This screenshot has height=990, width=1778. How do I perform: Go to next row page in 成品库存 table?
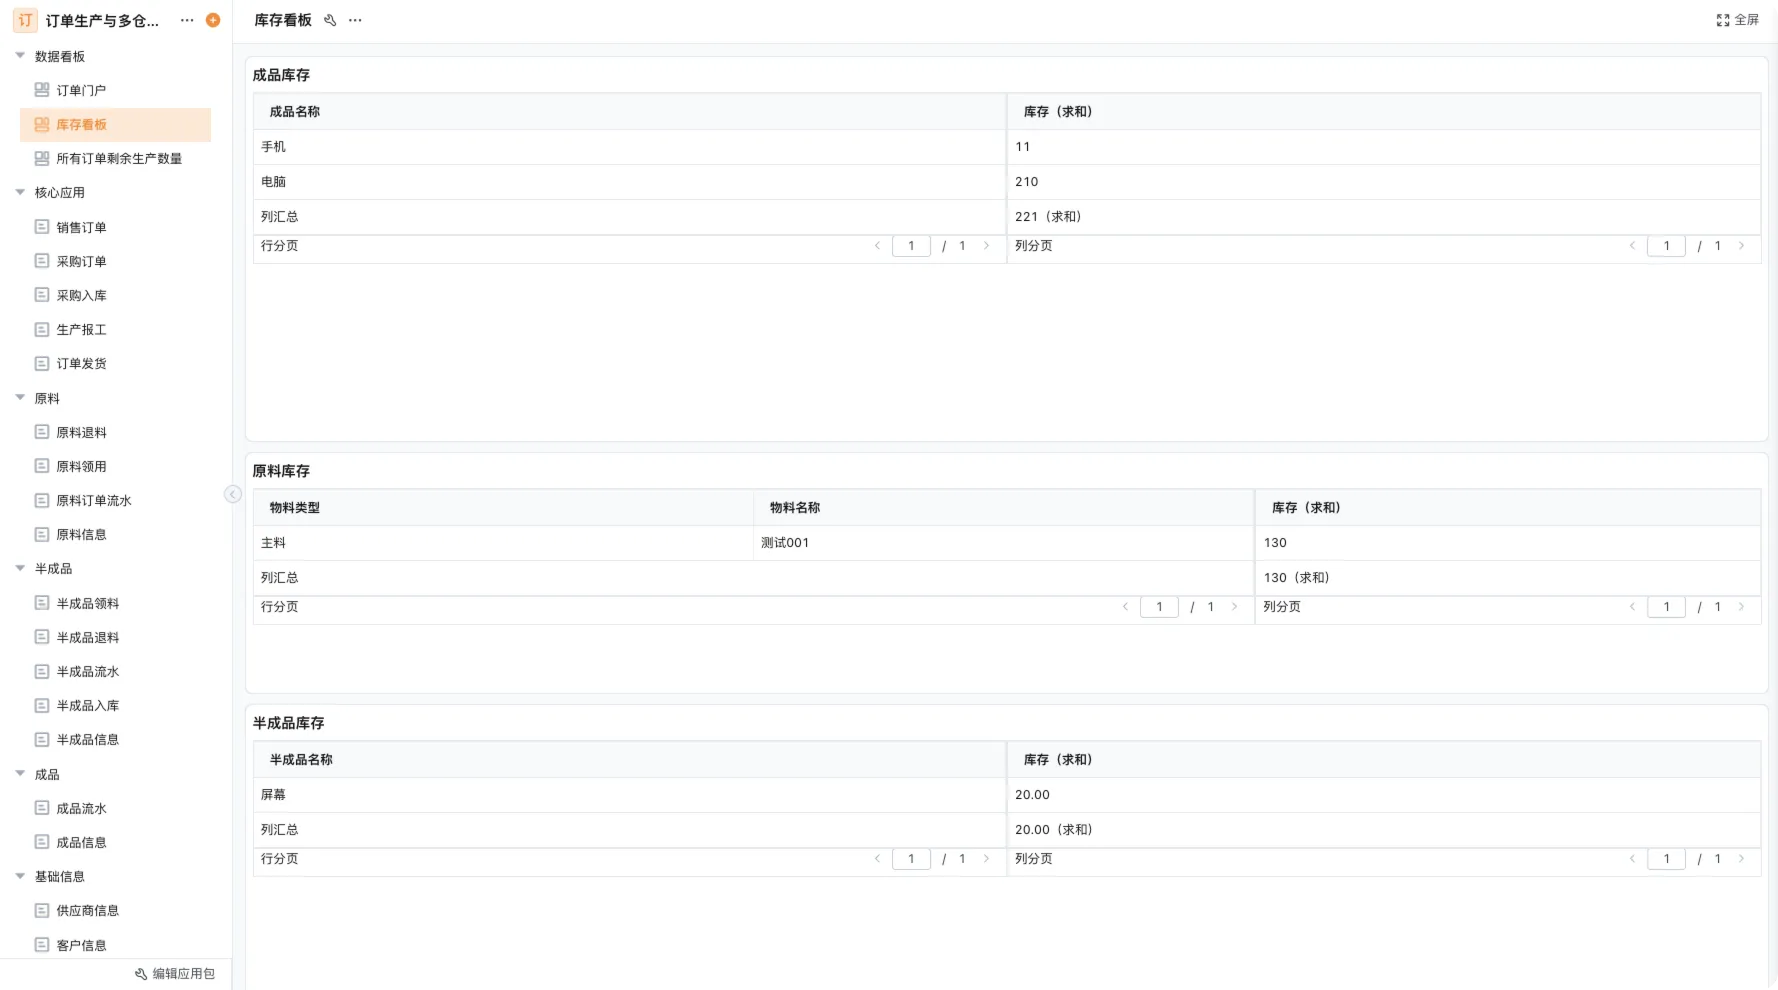pos(986,246)
